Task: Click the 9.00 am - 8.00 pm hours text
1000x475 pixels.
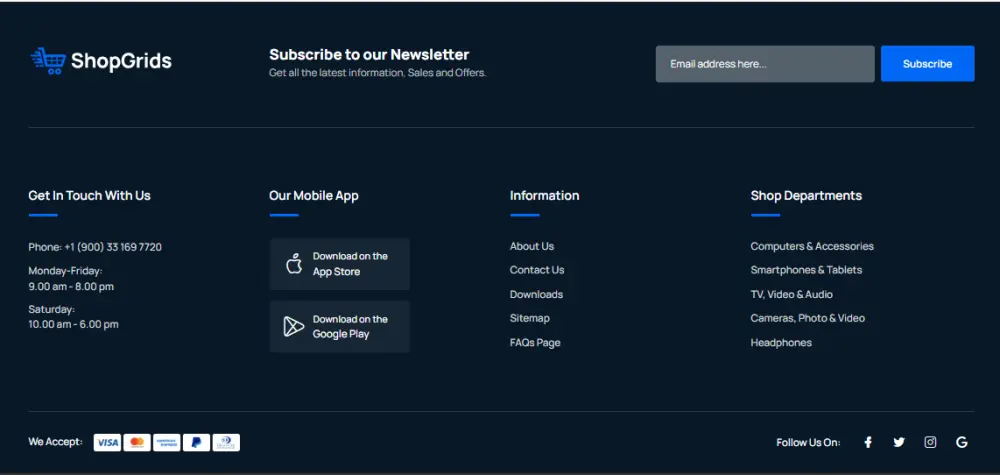Action: pyautogui.click(x=71, y=286)
